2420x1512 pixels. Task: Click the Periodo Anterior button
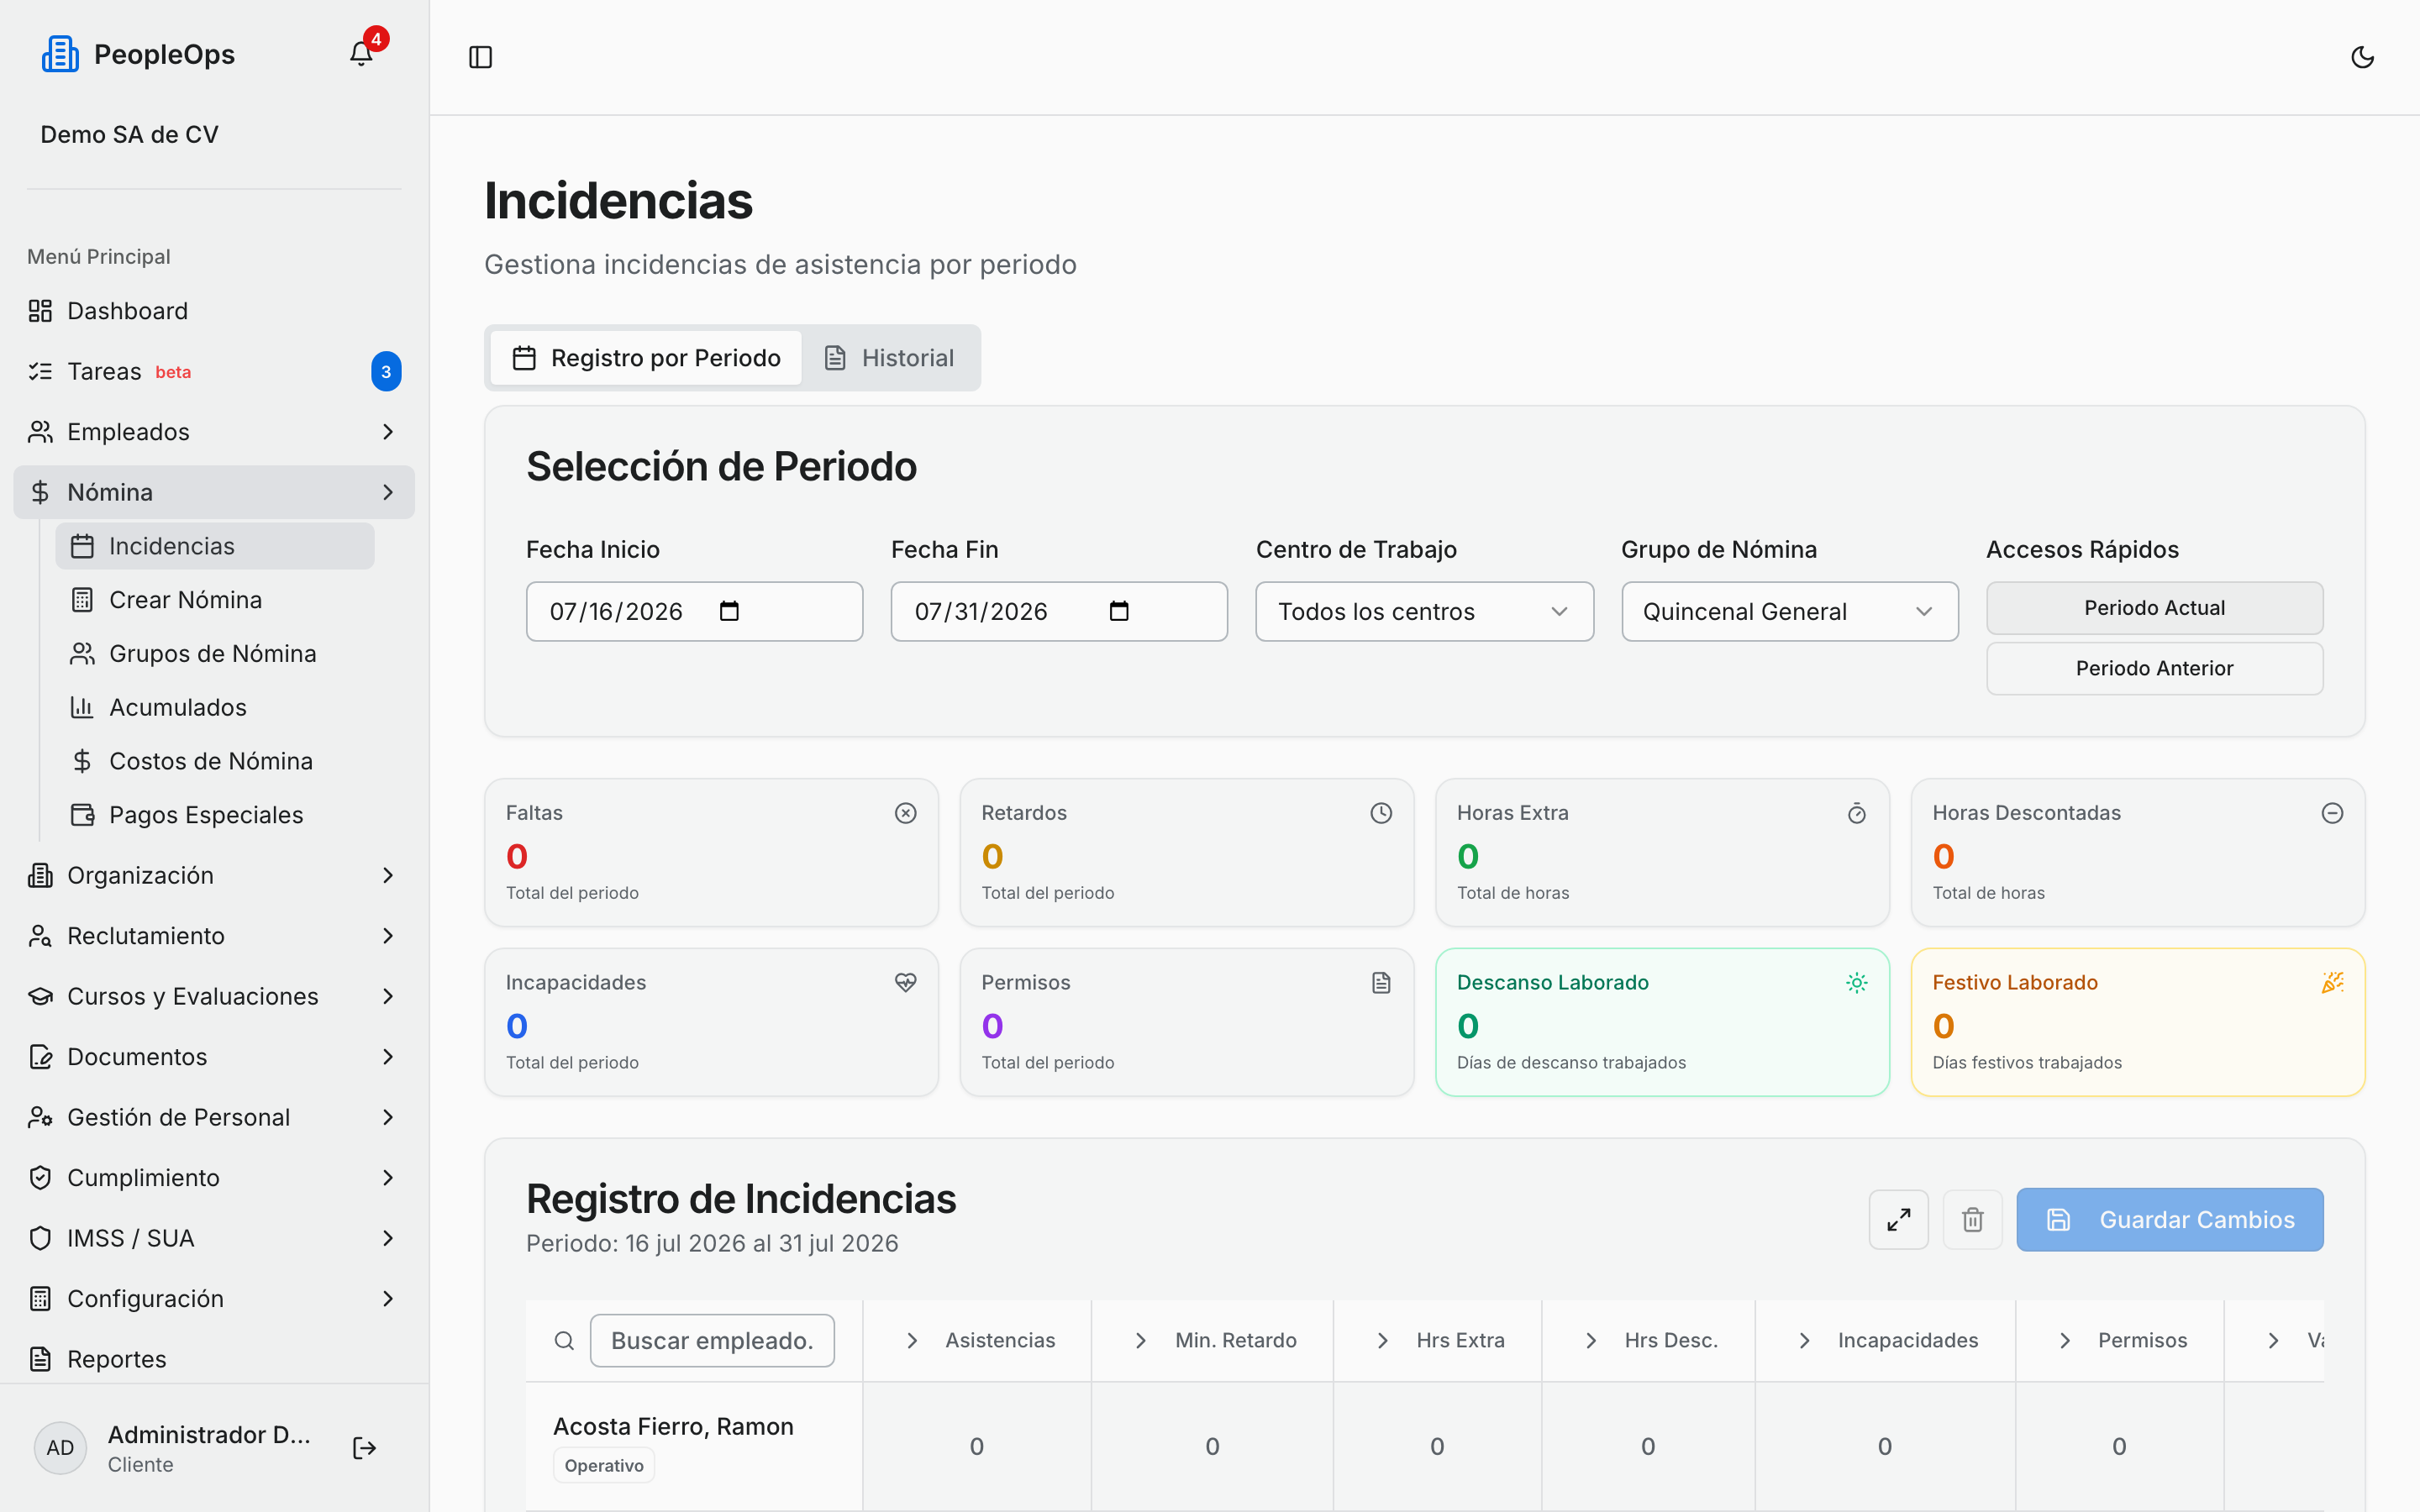[2154, 668]
